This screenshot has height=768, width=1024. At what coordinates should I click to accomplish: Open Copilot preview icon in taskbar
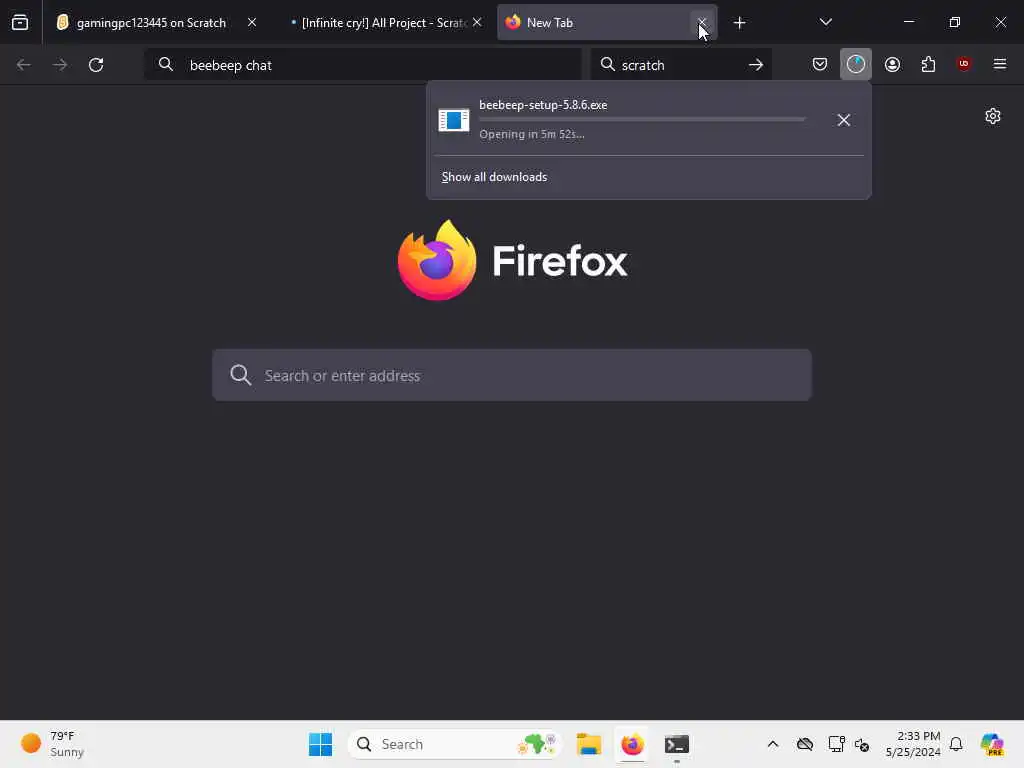[992, 744]
